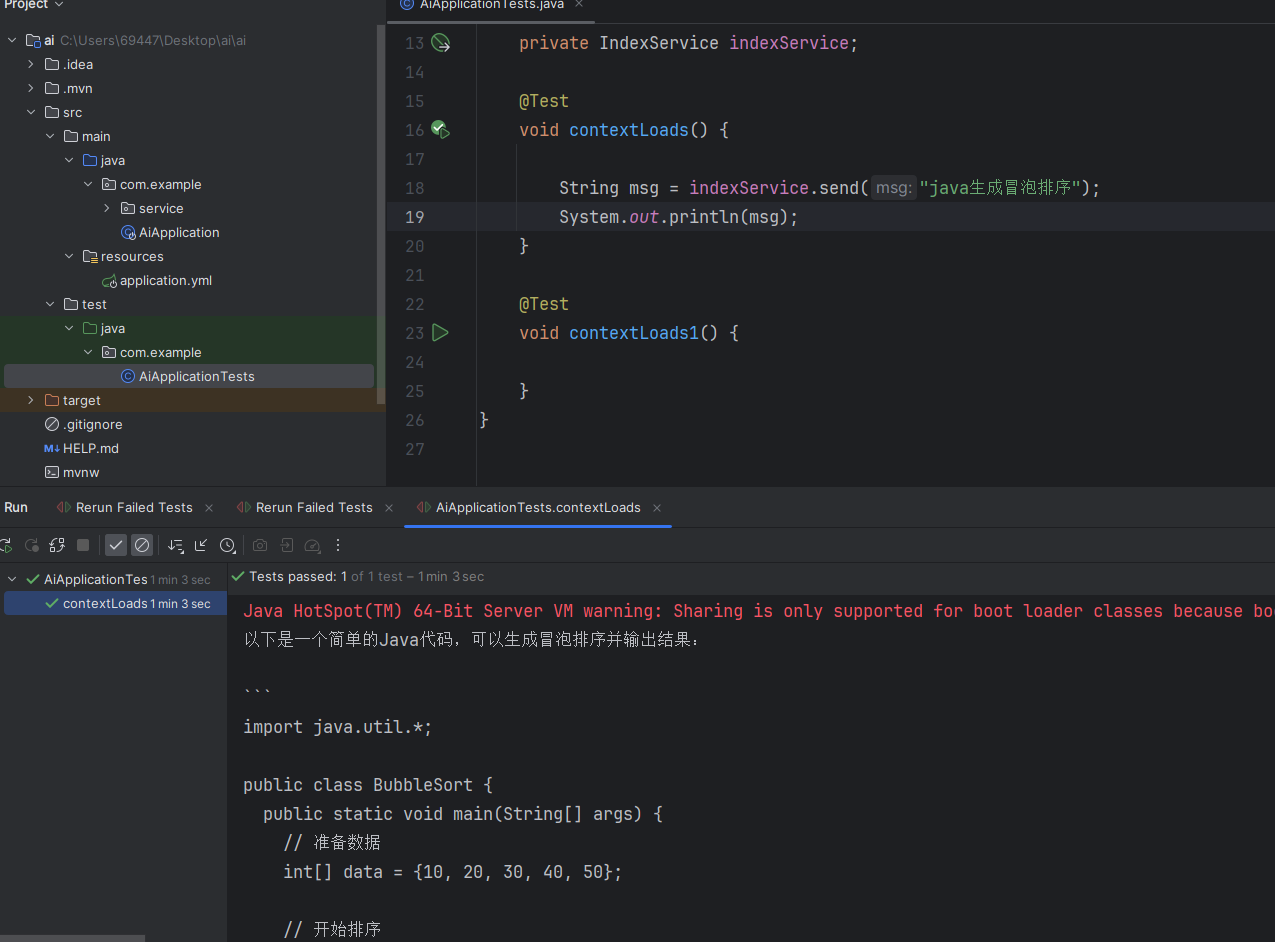The width and height of the screenshot is (1275, 942).
Task: Click the Rerun Failed Tests refresh icon
Action: tap(31, 545)
